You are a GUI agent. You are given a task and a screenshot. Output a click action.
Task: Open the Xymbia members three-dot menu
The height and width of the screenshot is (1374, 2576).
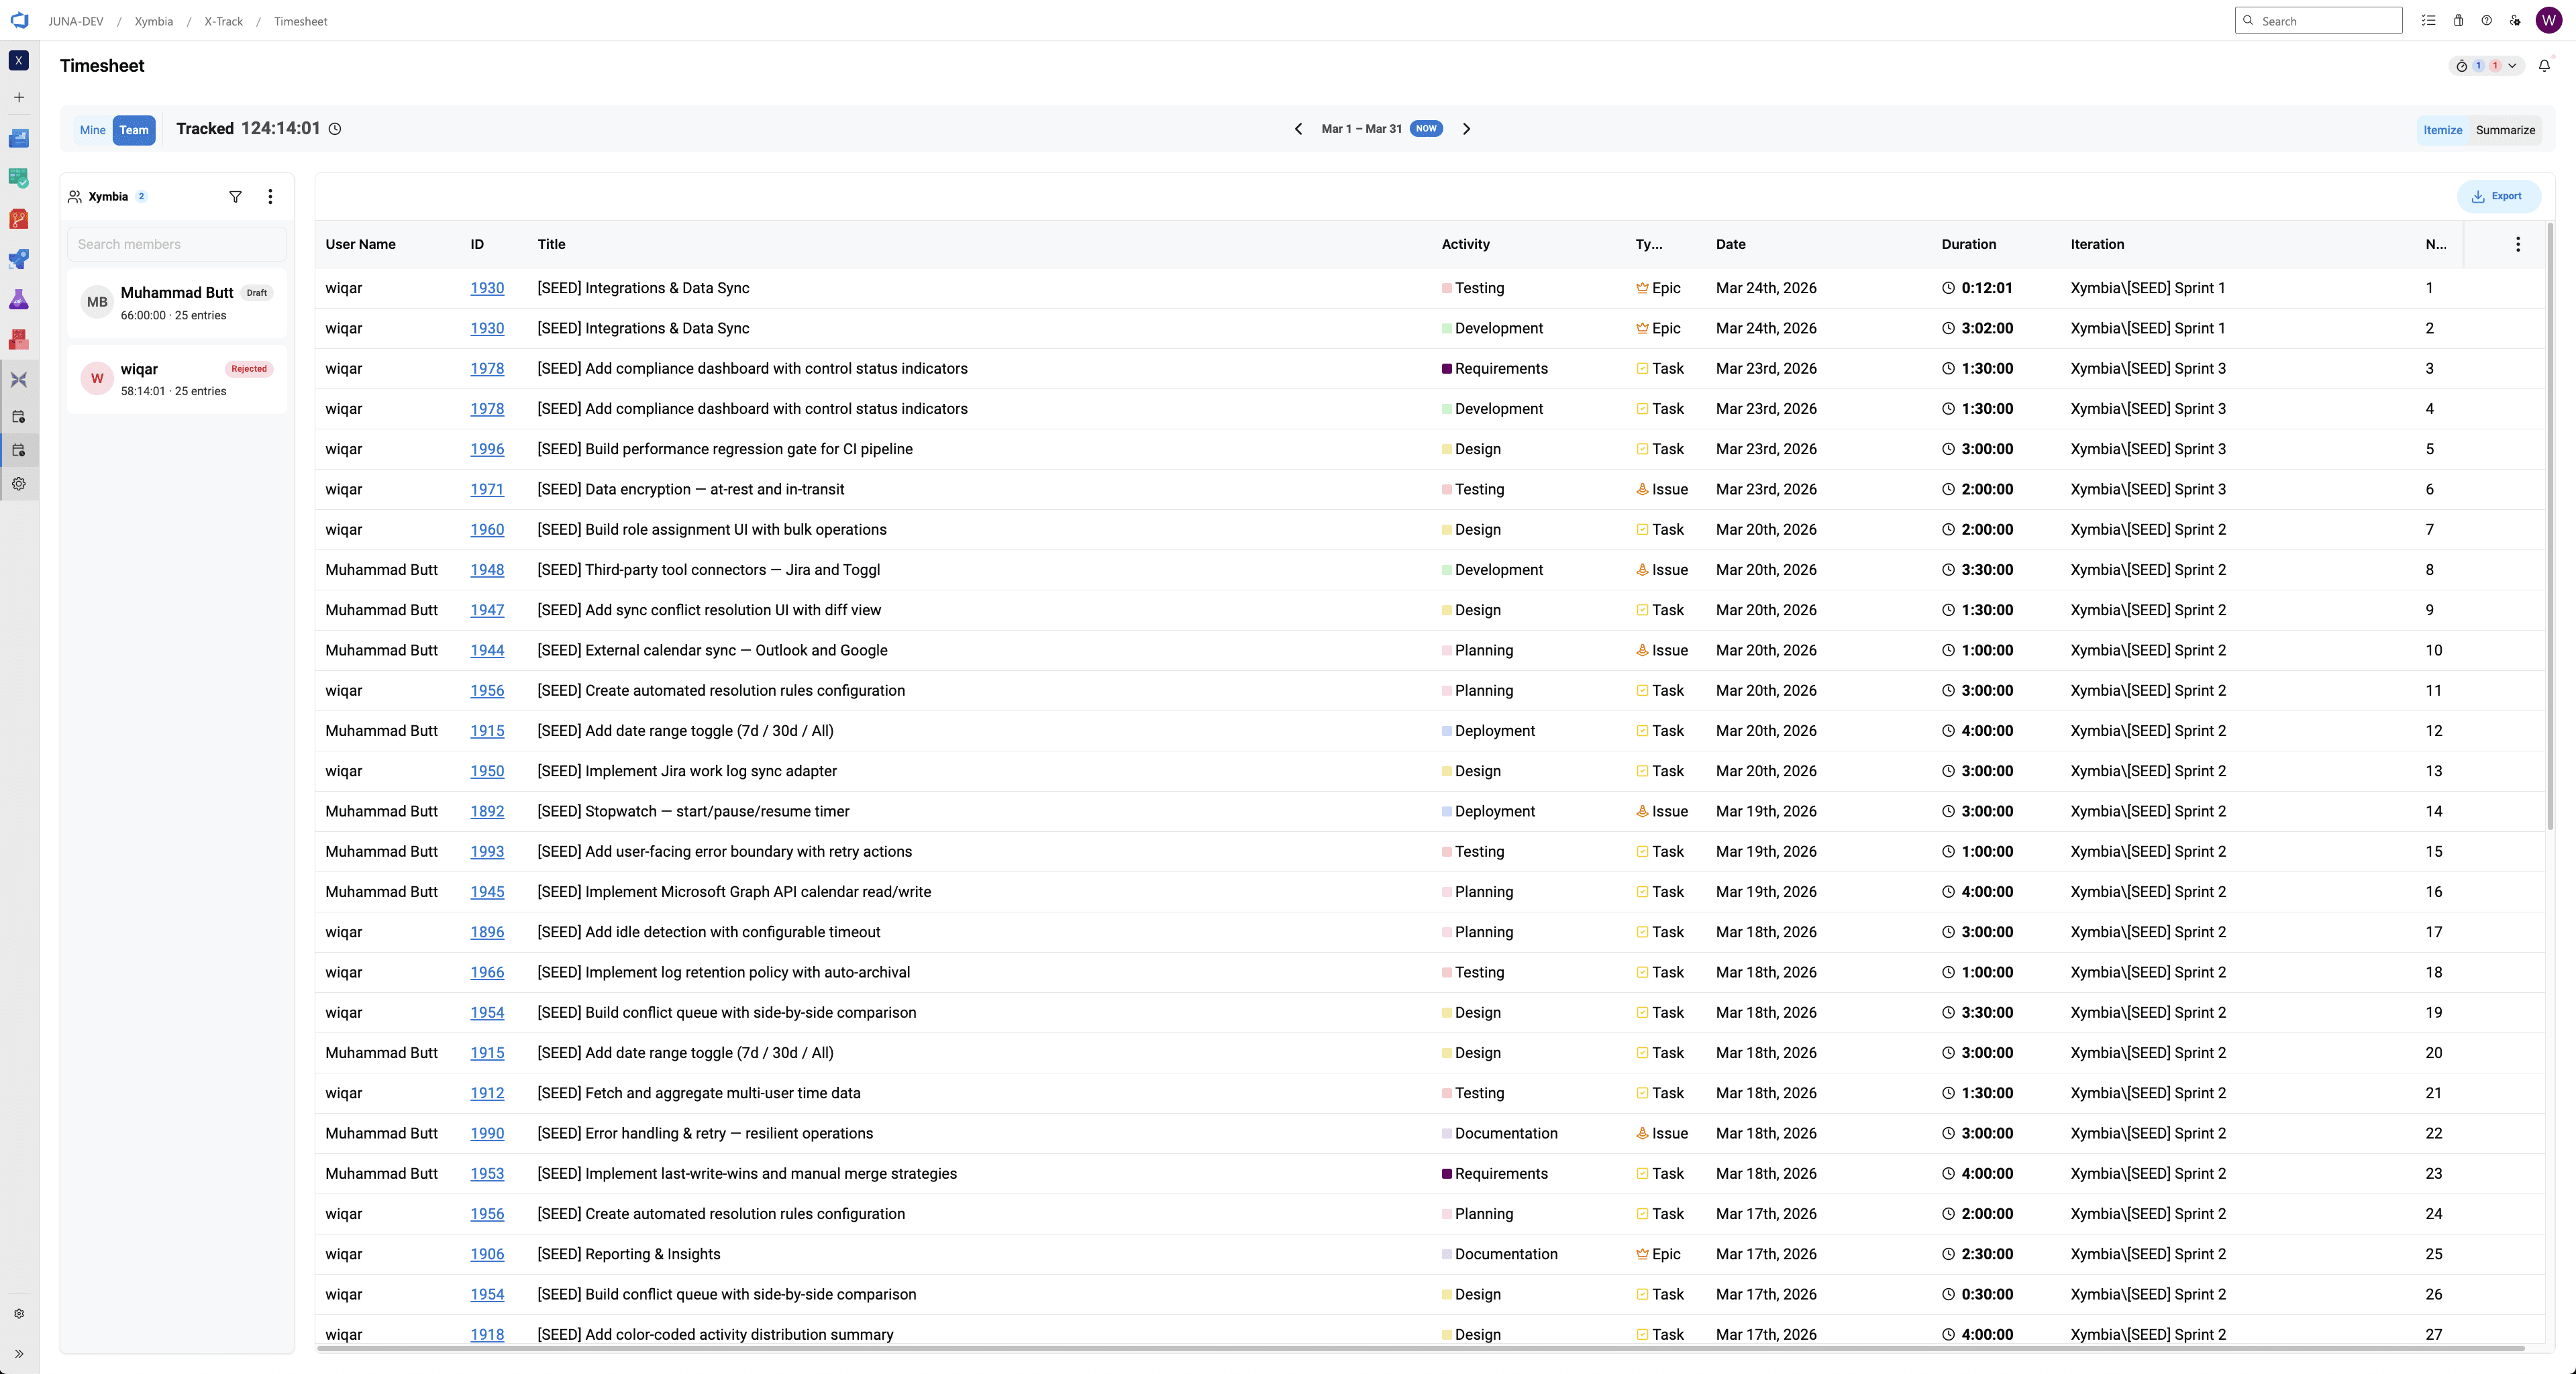tap(270, 197)
